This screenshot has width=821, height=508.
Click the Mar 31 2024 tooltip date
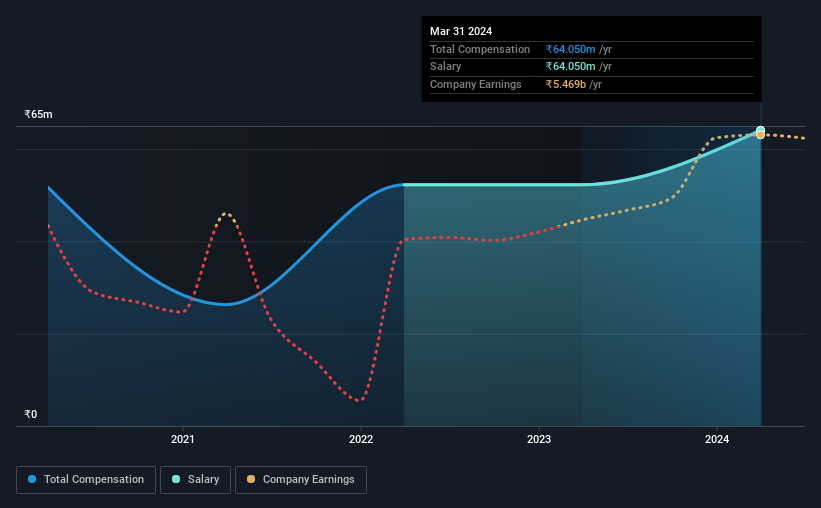[x=461, y=31]
